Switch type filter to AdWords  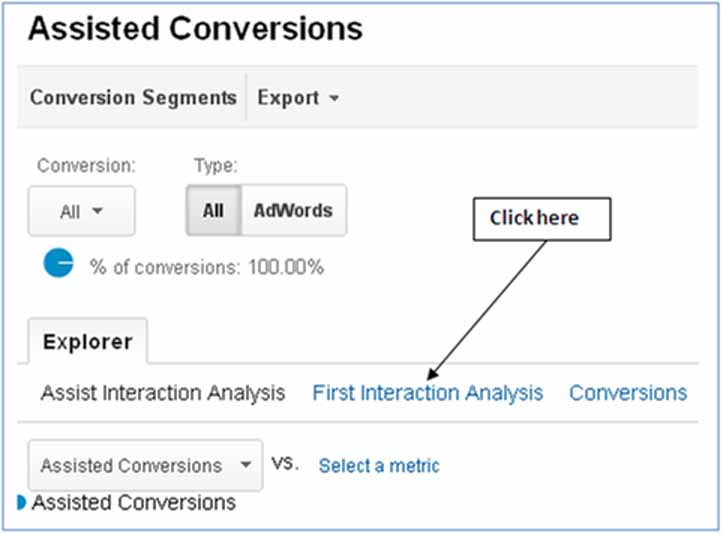294,211
